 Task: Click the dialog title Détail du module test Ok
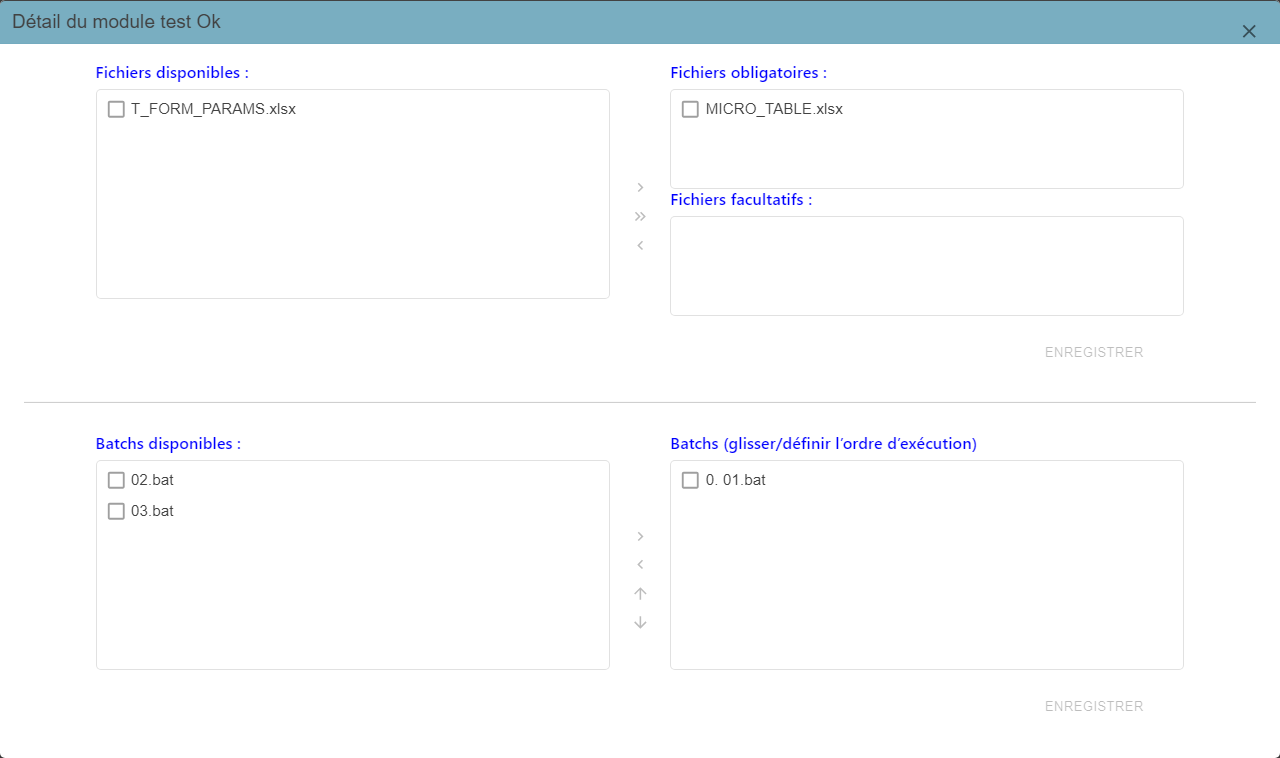[x=117, y=21]
